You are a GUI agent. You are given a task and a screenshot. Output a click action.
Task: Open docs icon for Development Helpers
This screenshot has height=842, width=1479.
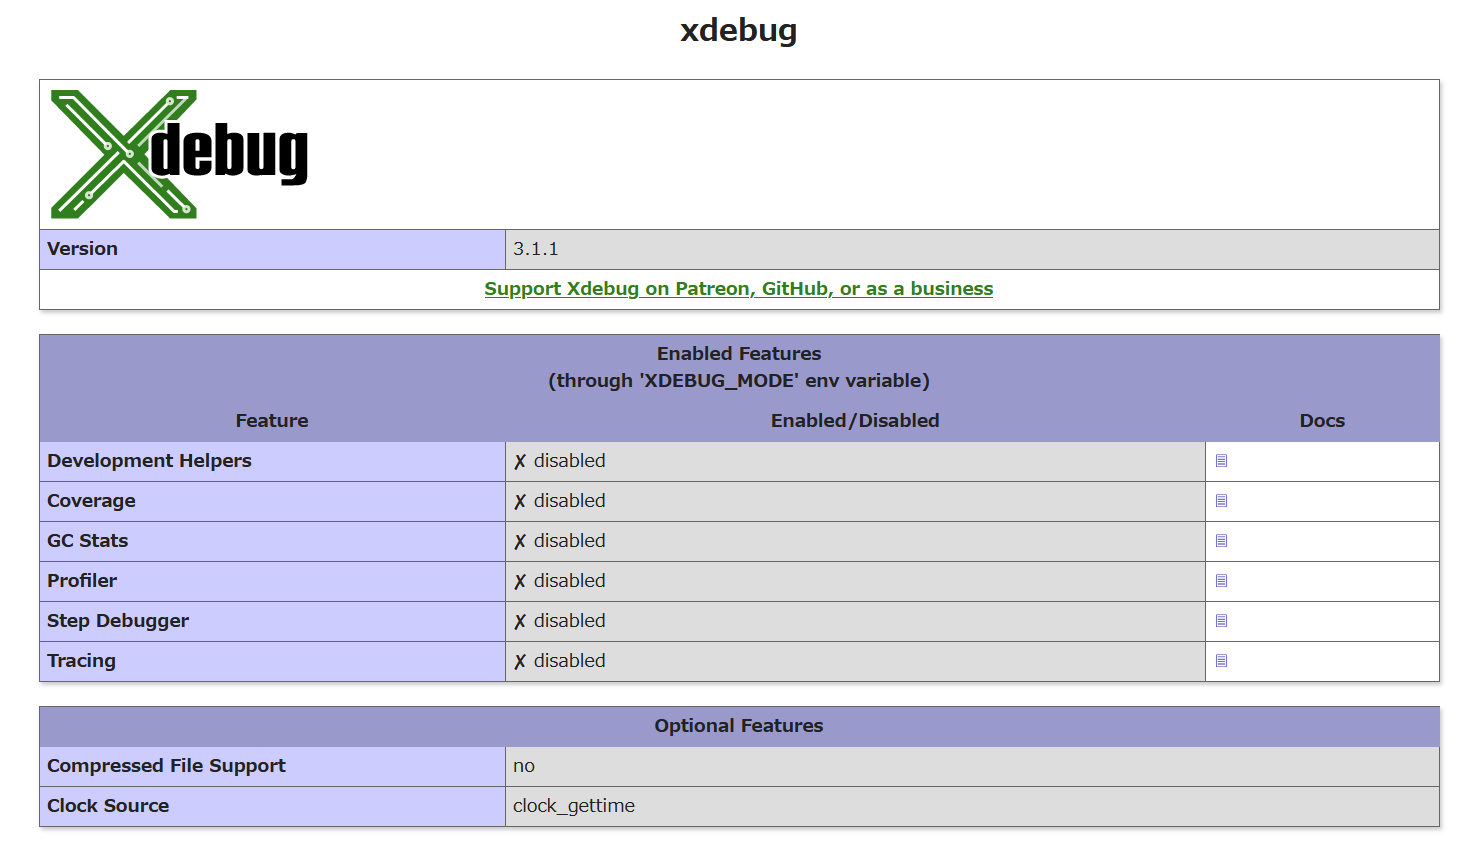tap(1221, 461)
